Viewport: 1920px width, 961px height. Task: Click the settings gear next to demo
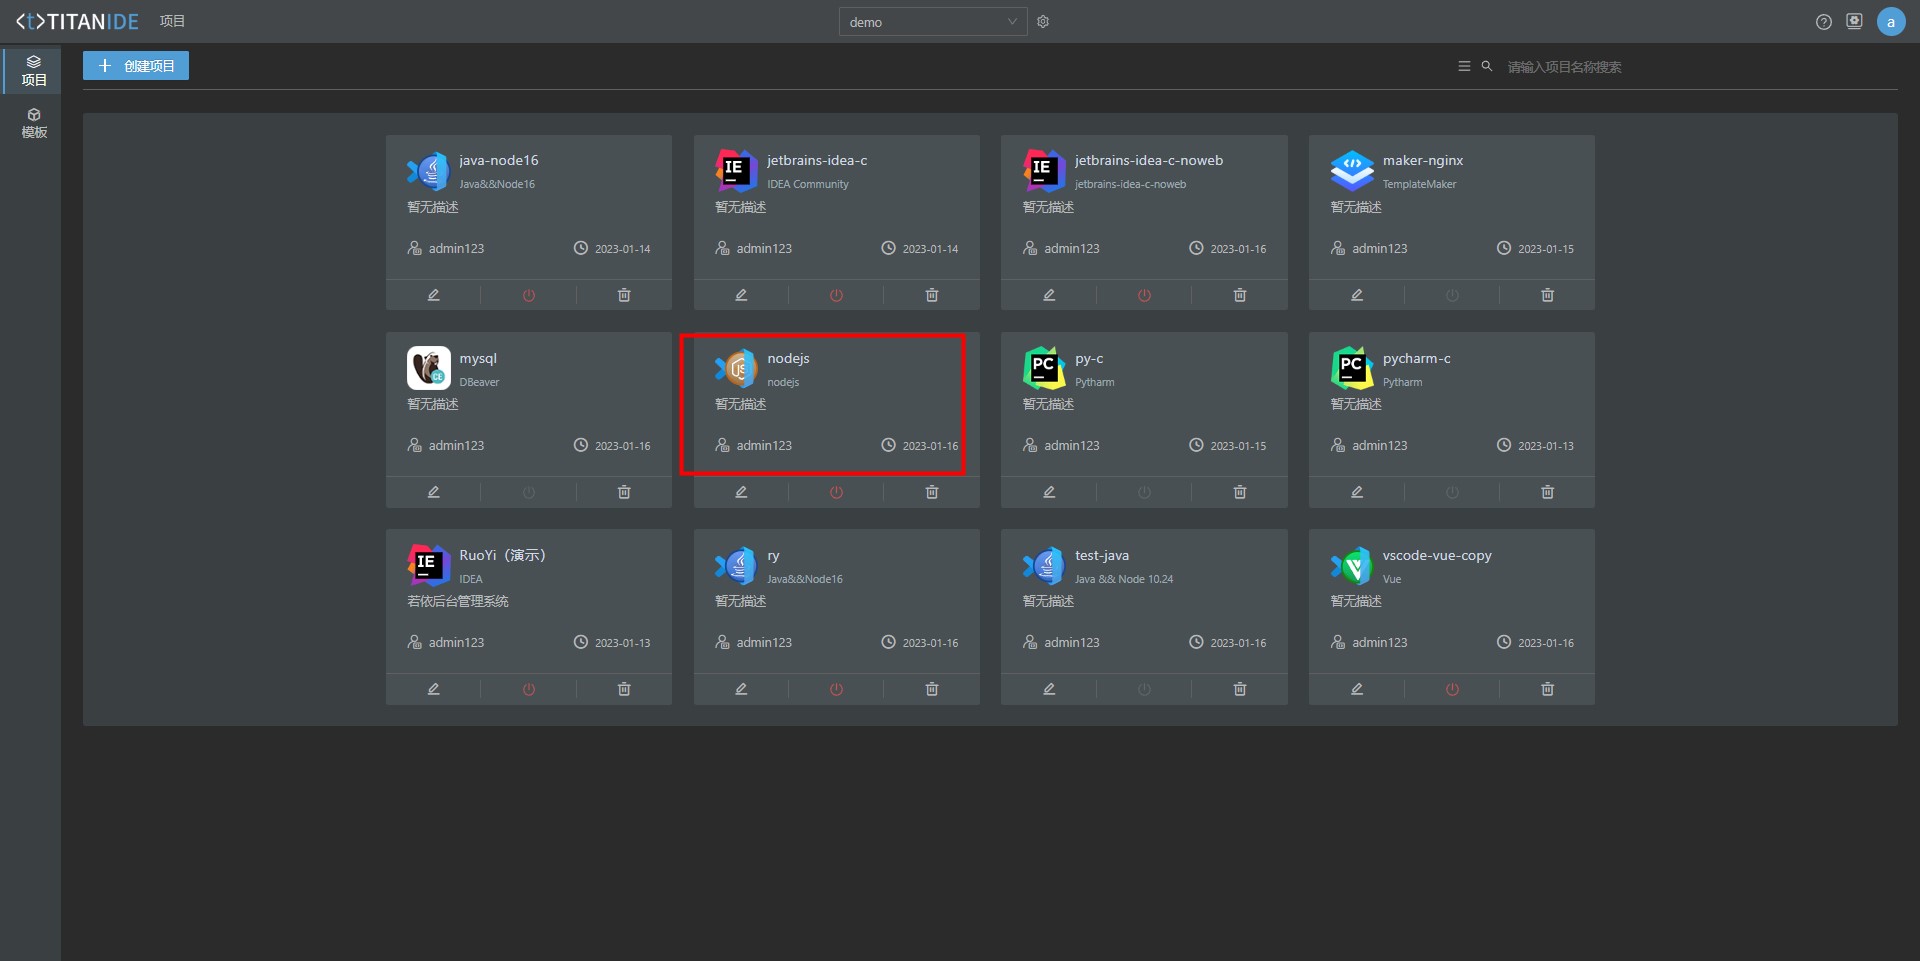click(x=1043, y=22)
